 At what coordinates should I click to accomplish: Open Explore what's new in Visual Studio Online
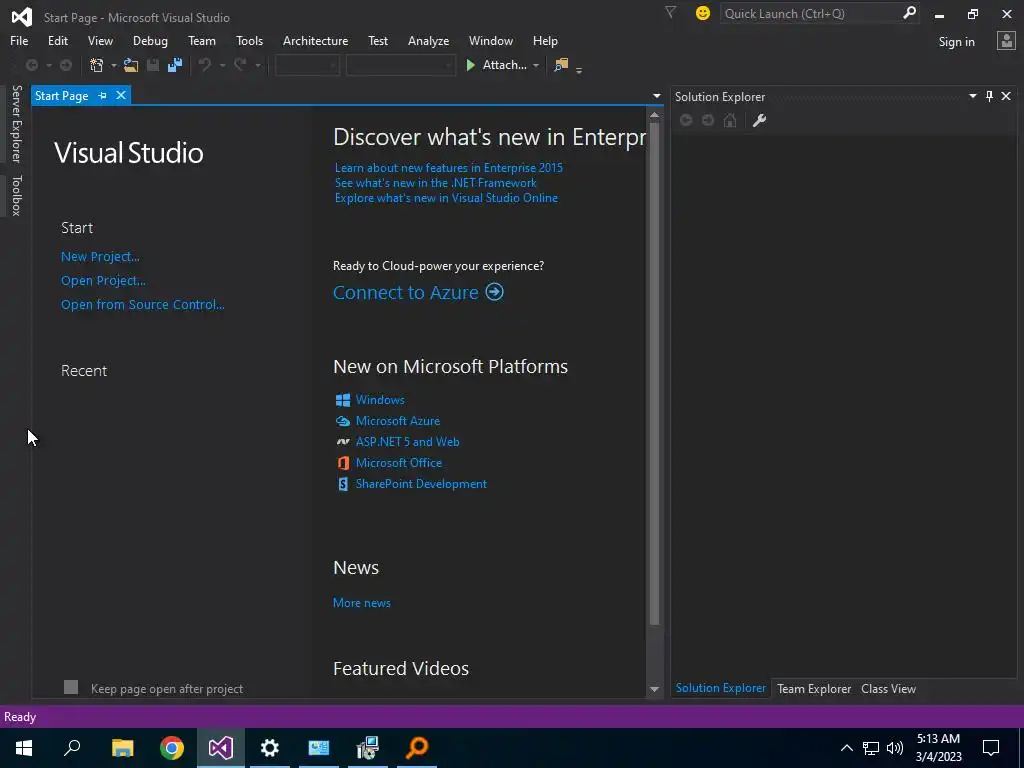point(446,198)
